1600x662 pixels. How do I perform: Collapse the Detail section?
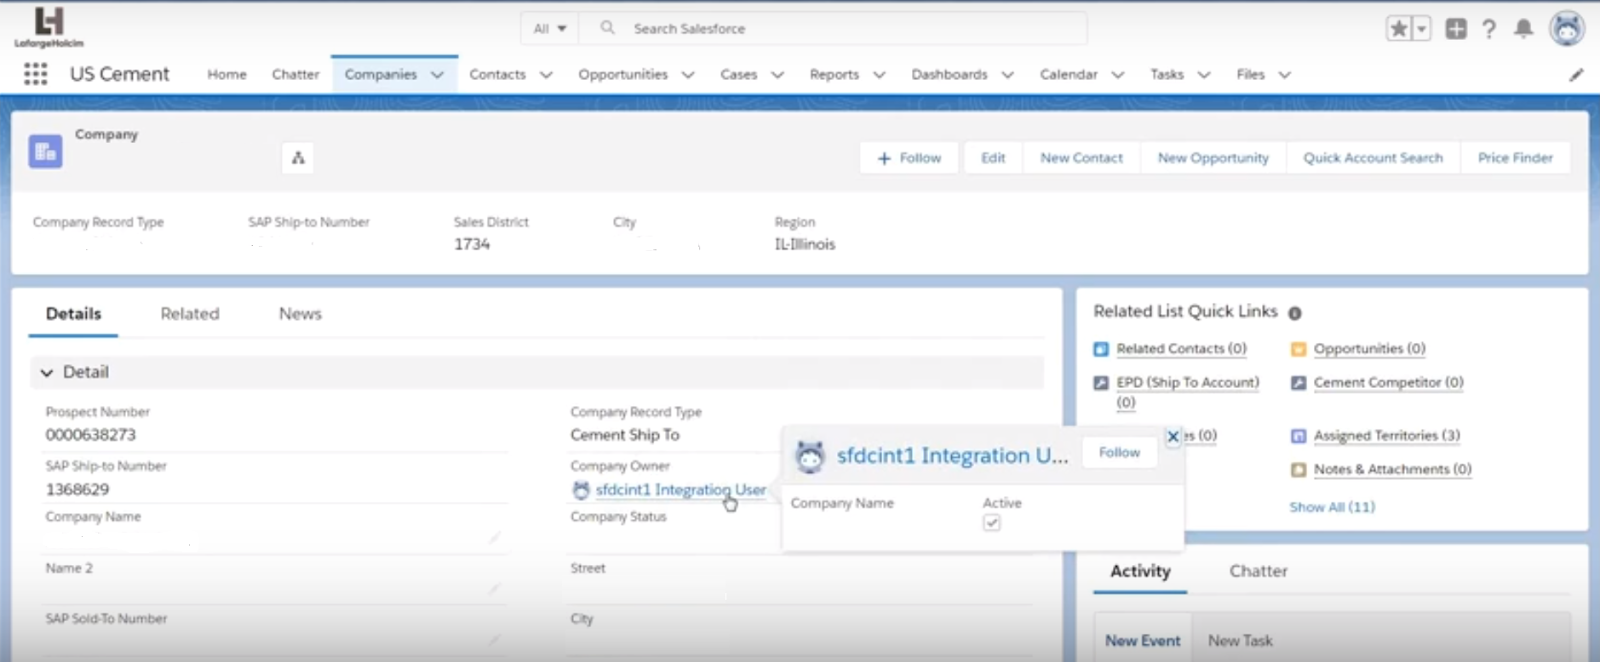coord(46,372)
